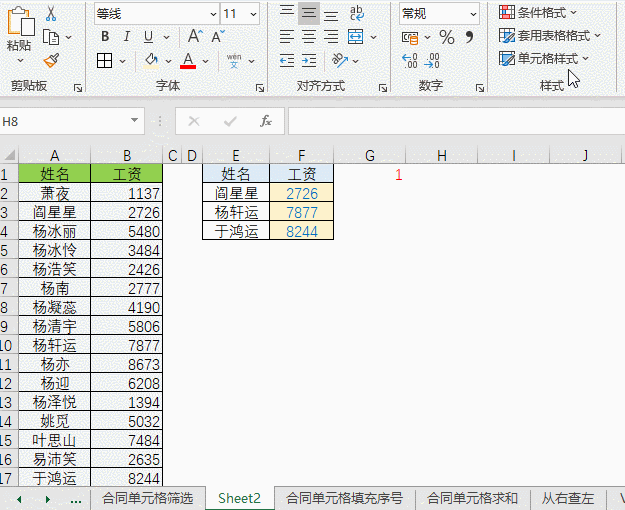Open Clipboard (剪贴板) dialog launcher
This screenshot has width=625, height=510.
click(x=78, y=88)
